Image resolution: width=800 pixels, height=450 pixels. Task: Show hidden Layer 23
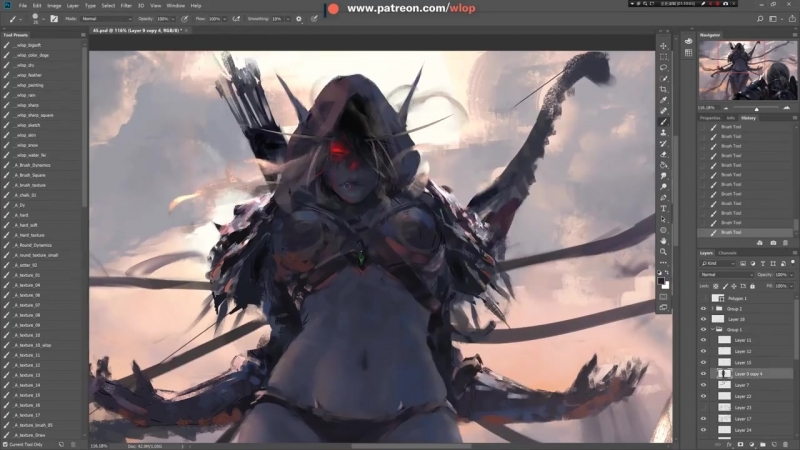(x=704, y=408)
